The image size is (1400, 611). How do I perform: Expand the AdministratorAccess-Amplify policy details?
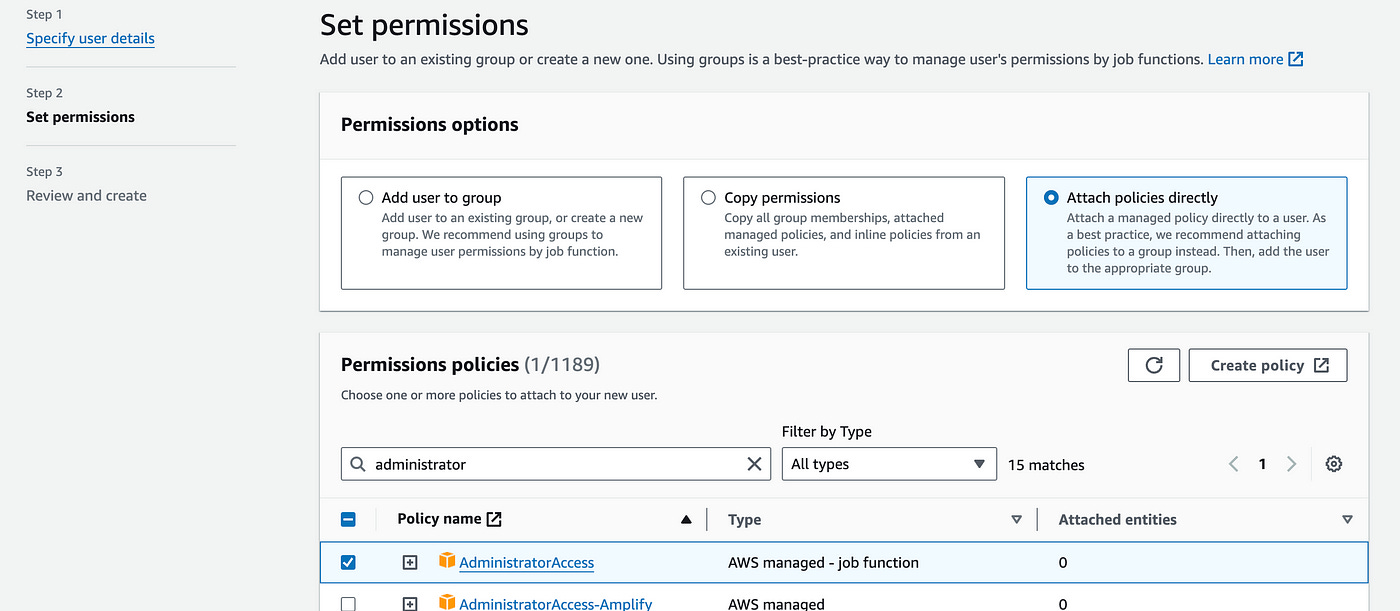410,604
